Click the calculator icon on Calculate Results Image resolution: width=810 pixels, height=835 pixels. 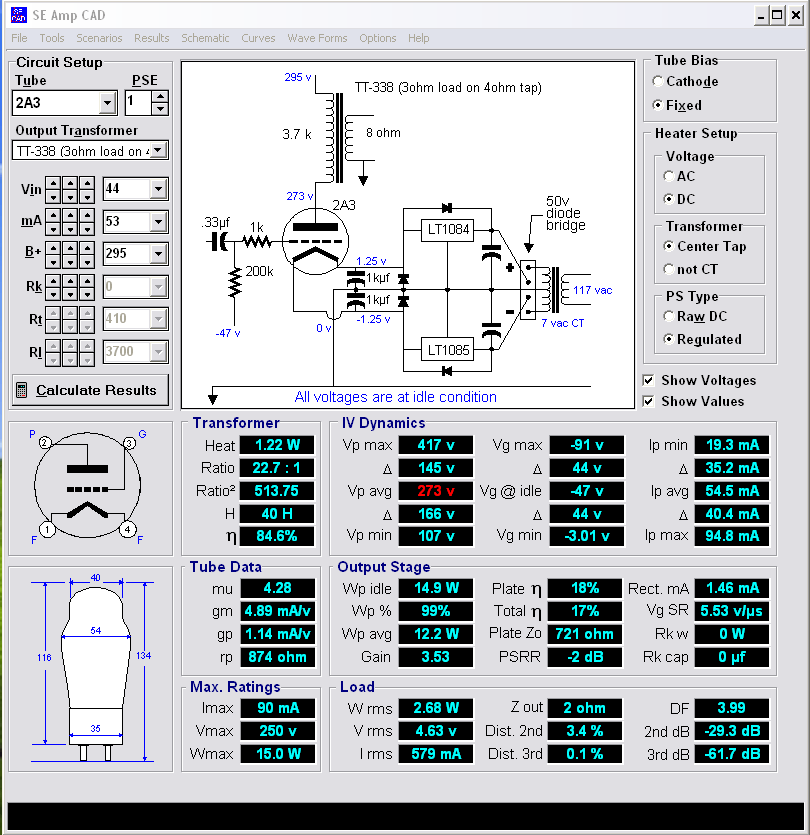click(x=21, y=390)
